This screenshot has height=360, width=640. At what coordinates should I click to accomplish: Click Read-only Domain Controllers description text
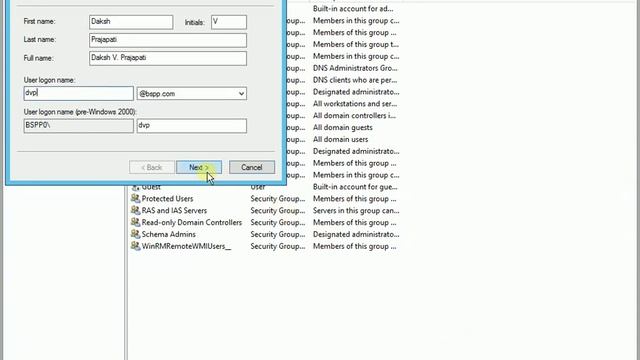[x=354, y=222]
